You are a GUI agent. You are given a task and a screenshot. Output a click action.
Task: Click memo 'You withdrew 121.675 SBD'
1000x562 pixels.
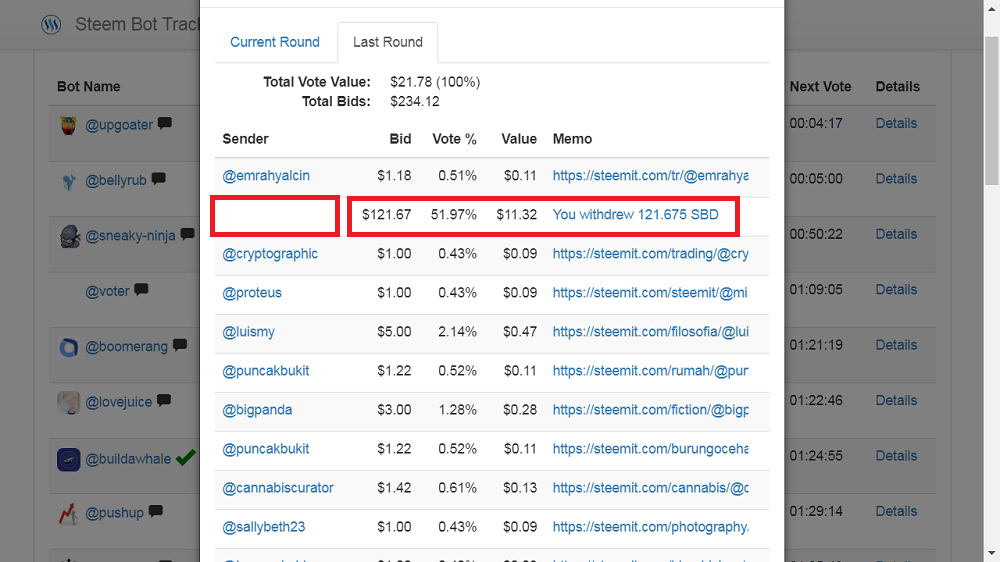coord(635,214)
